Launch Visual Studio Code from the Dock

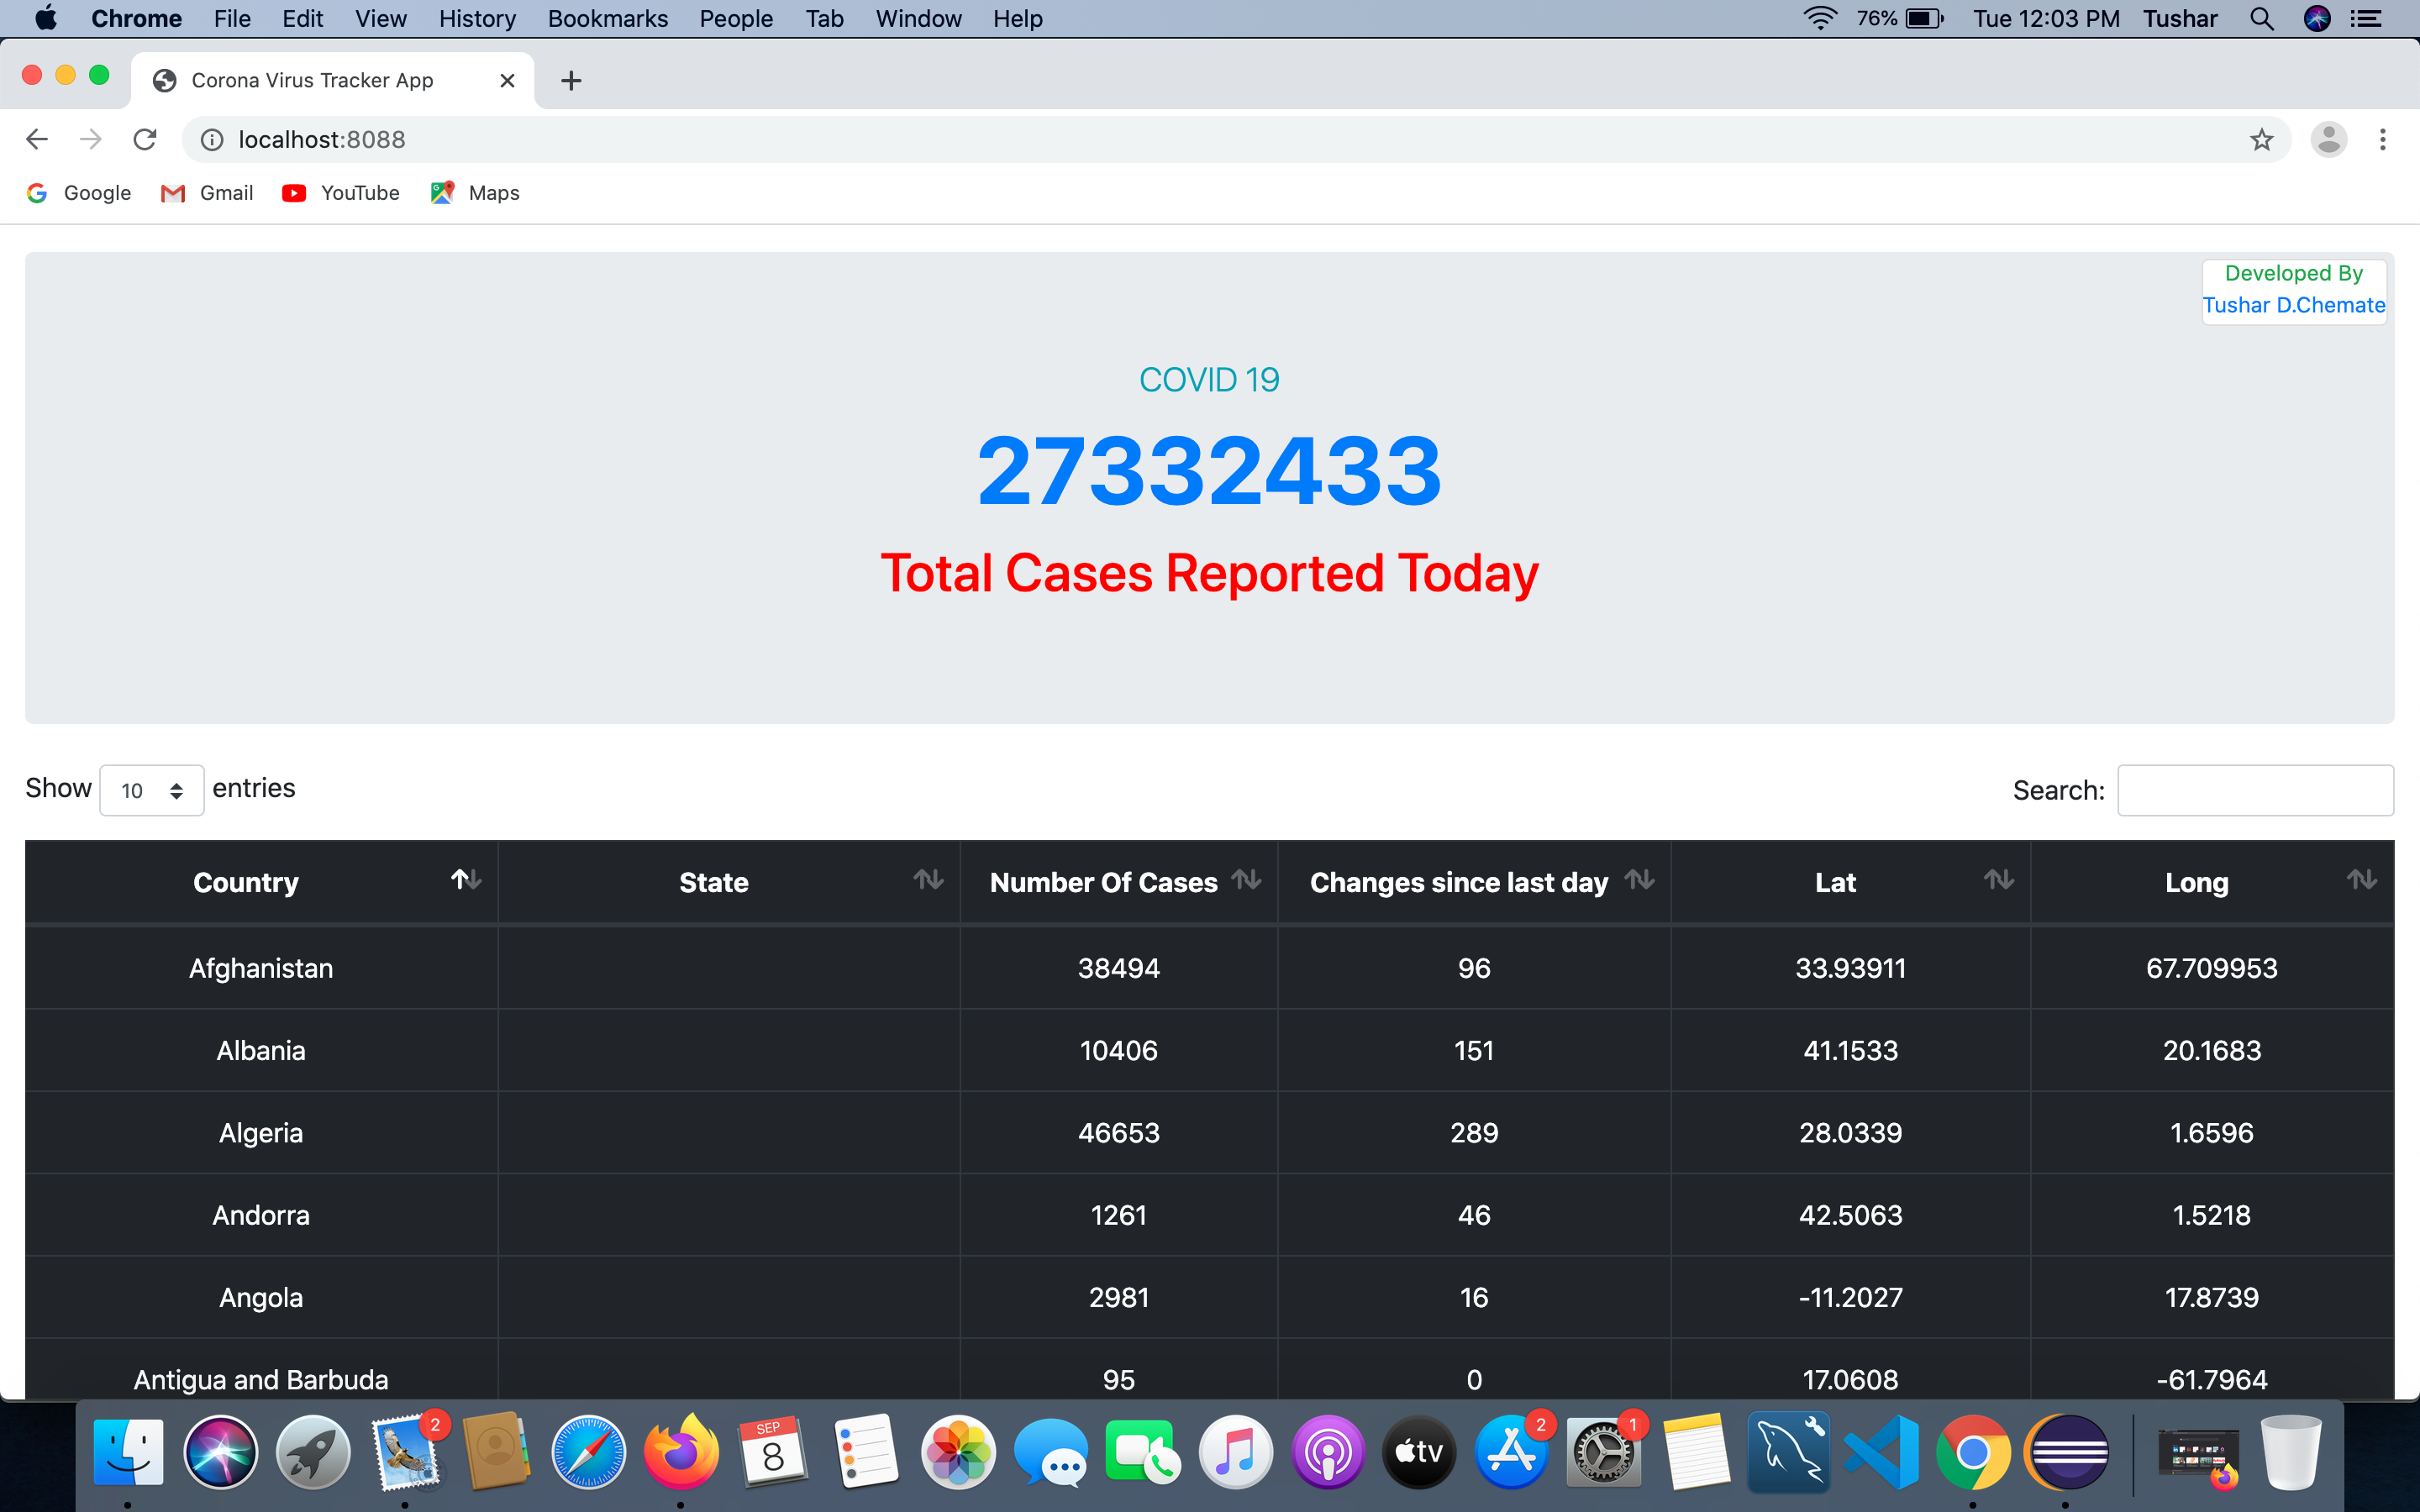pos(1880,1451)
